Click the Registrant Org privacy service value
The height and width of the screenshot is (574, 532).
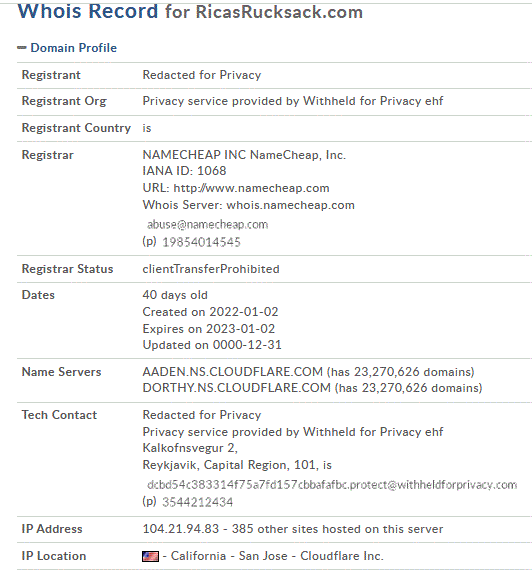click(293, 101)
